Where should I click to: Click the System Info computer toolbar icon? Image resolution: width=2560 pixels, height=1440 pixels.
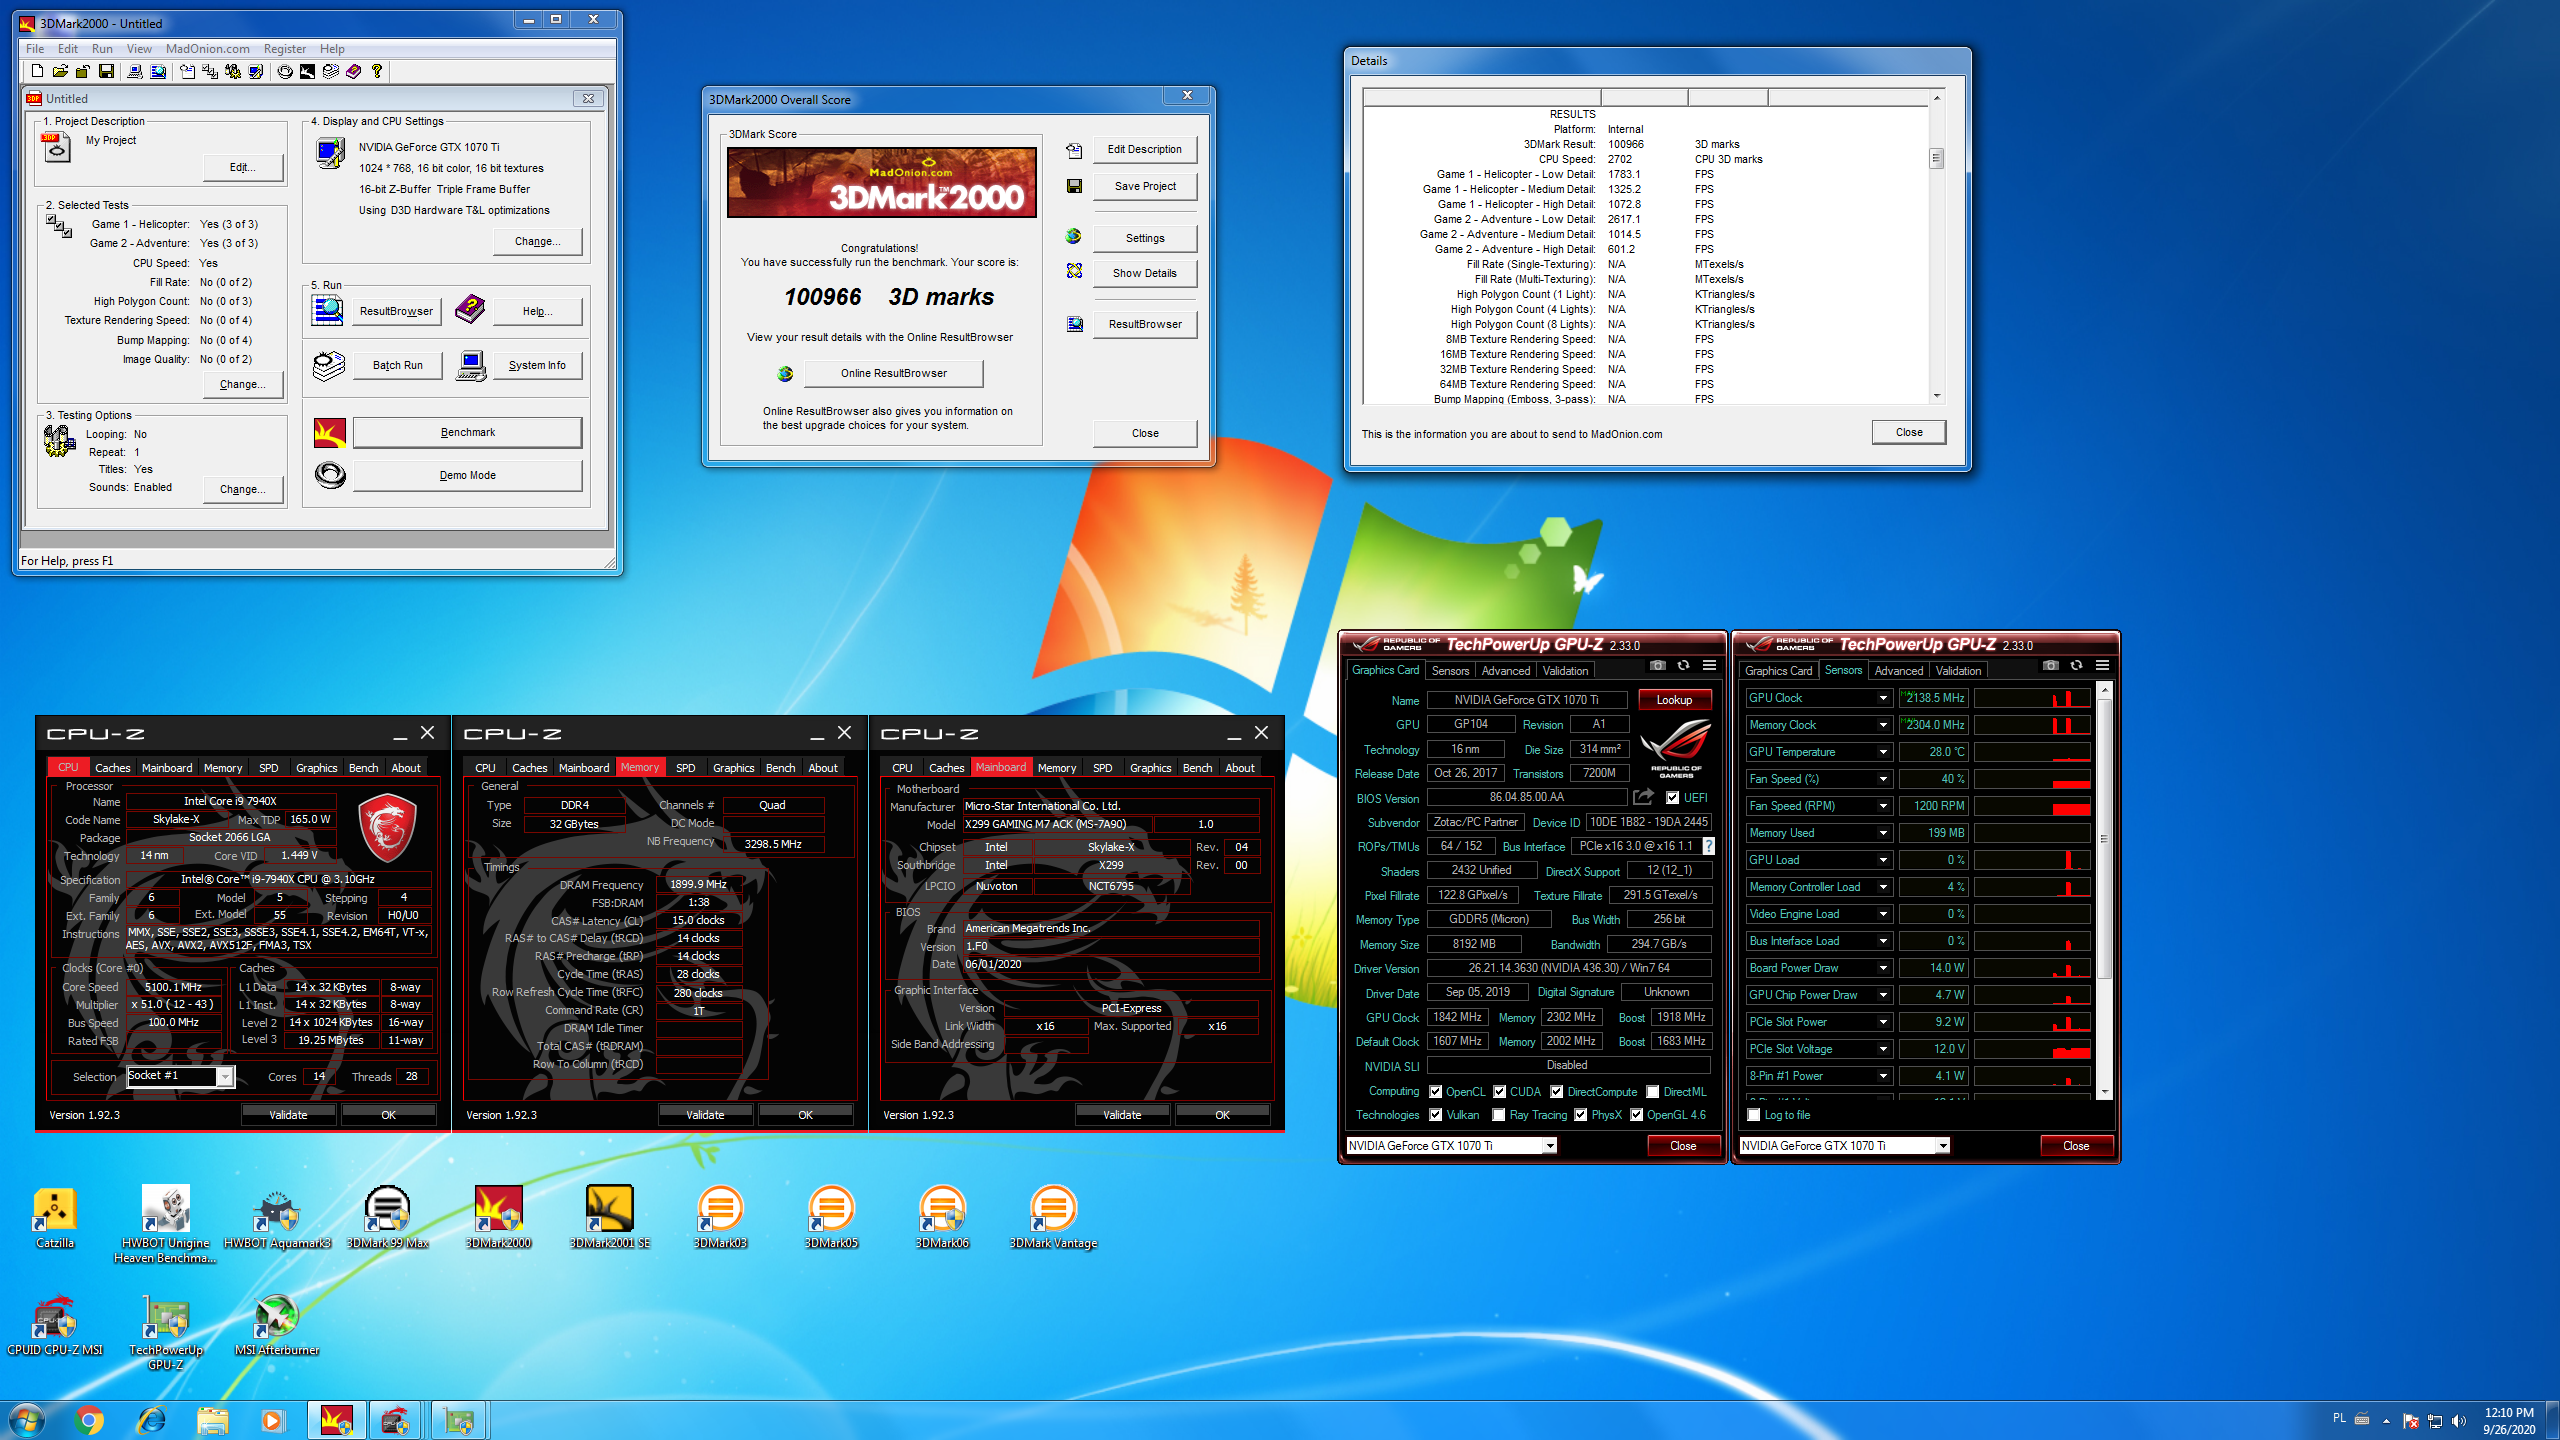[x=134, y=71]
